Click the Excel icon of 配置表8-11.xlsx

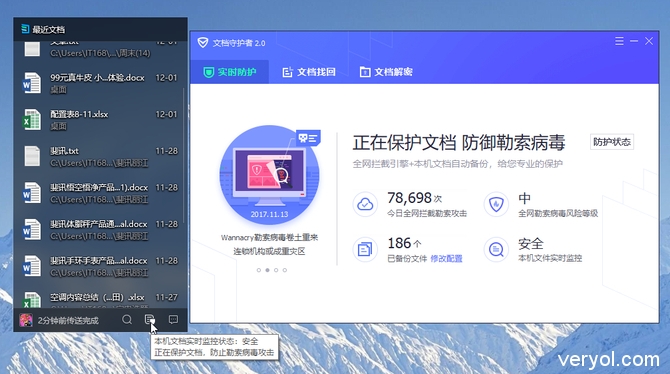[x=32, y=120]
